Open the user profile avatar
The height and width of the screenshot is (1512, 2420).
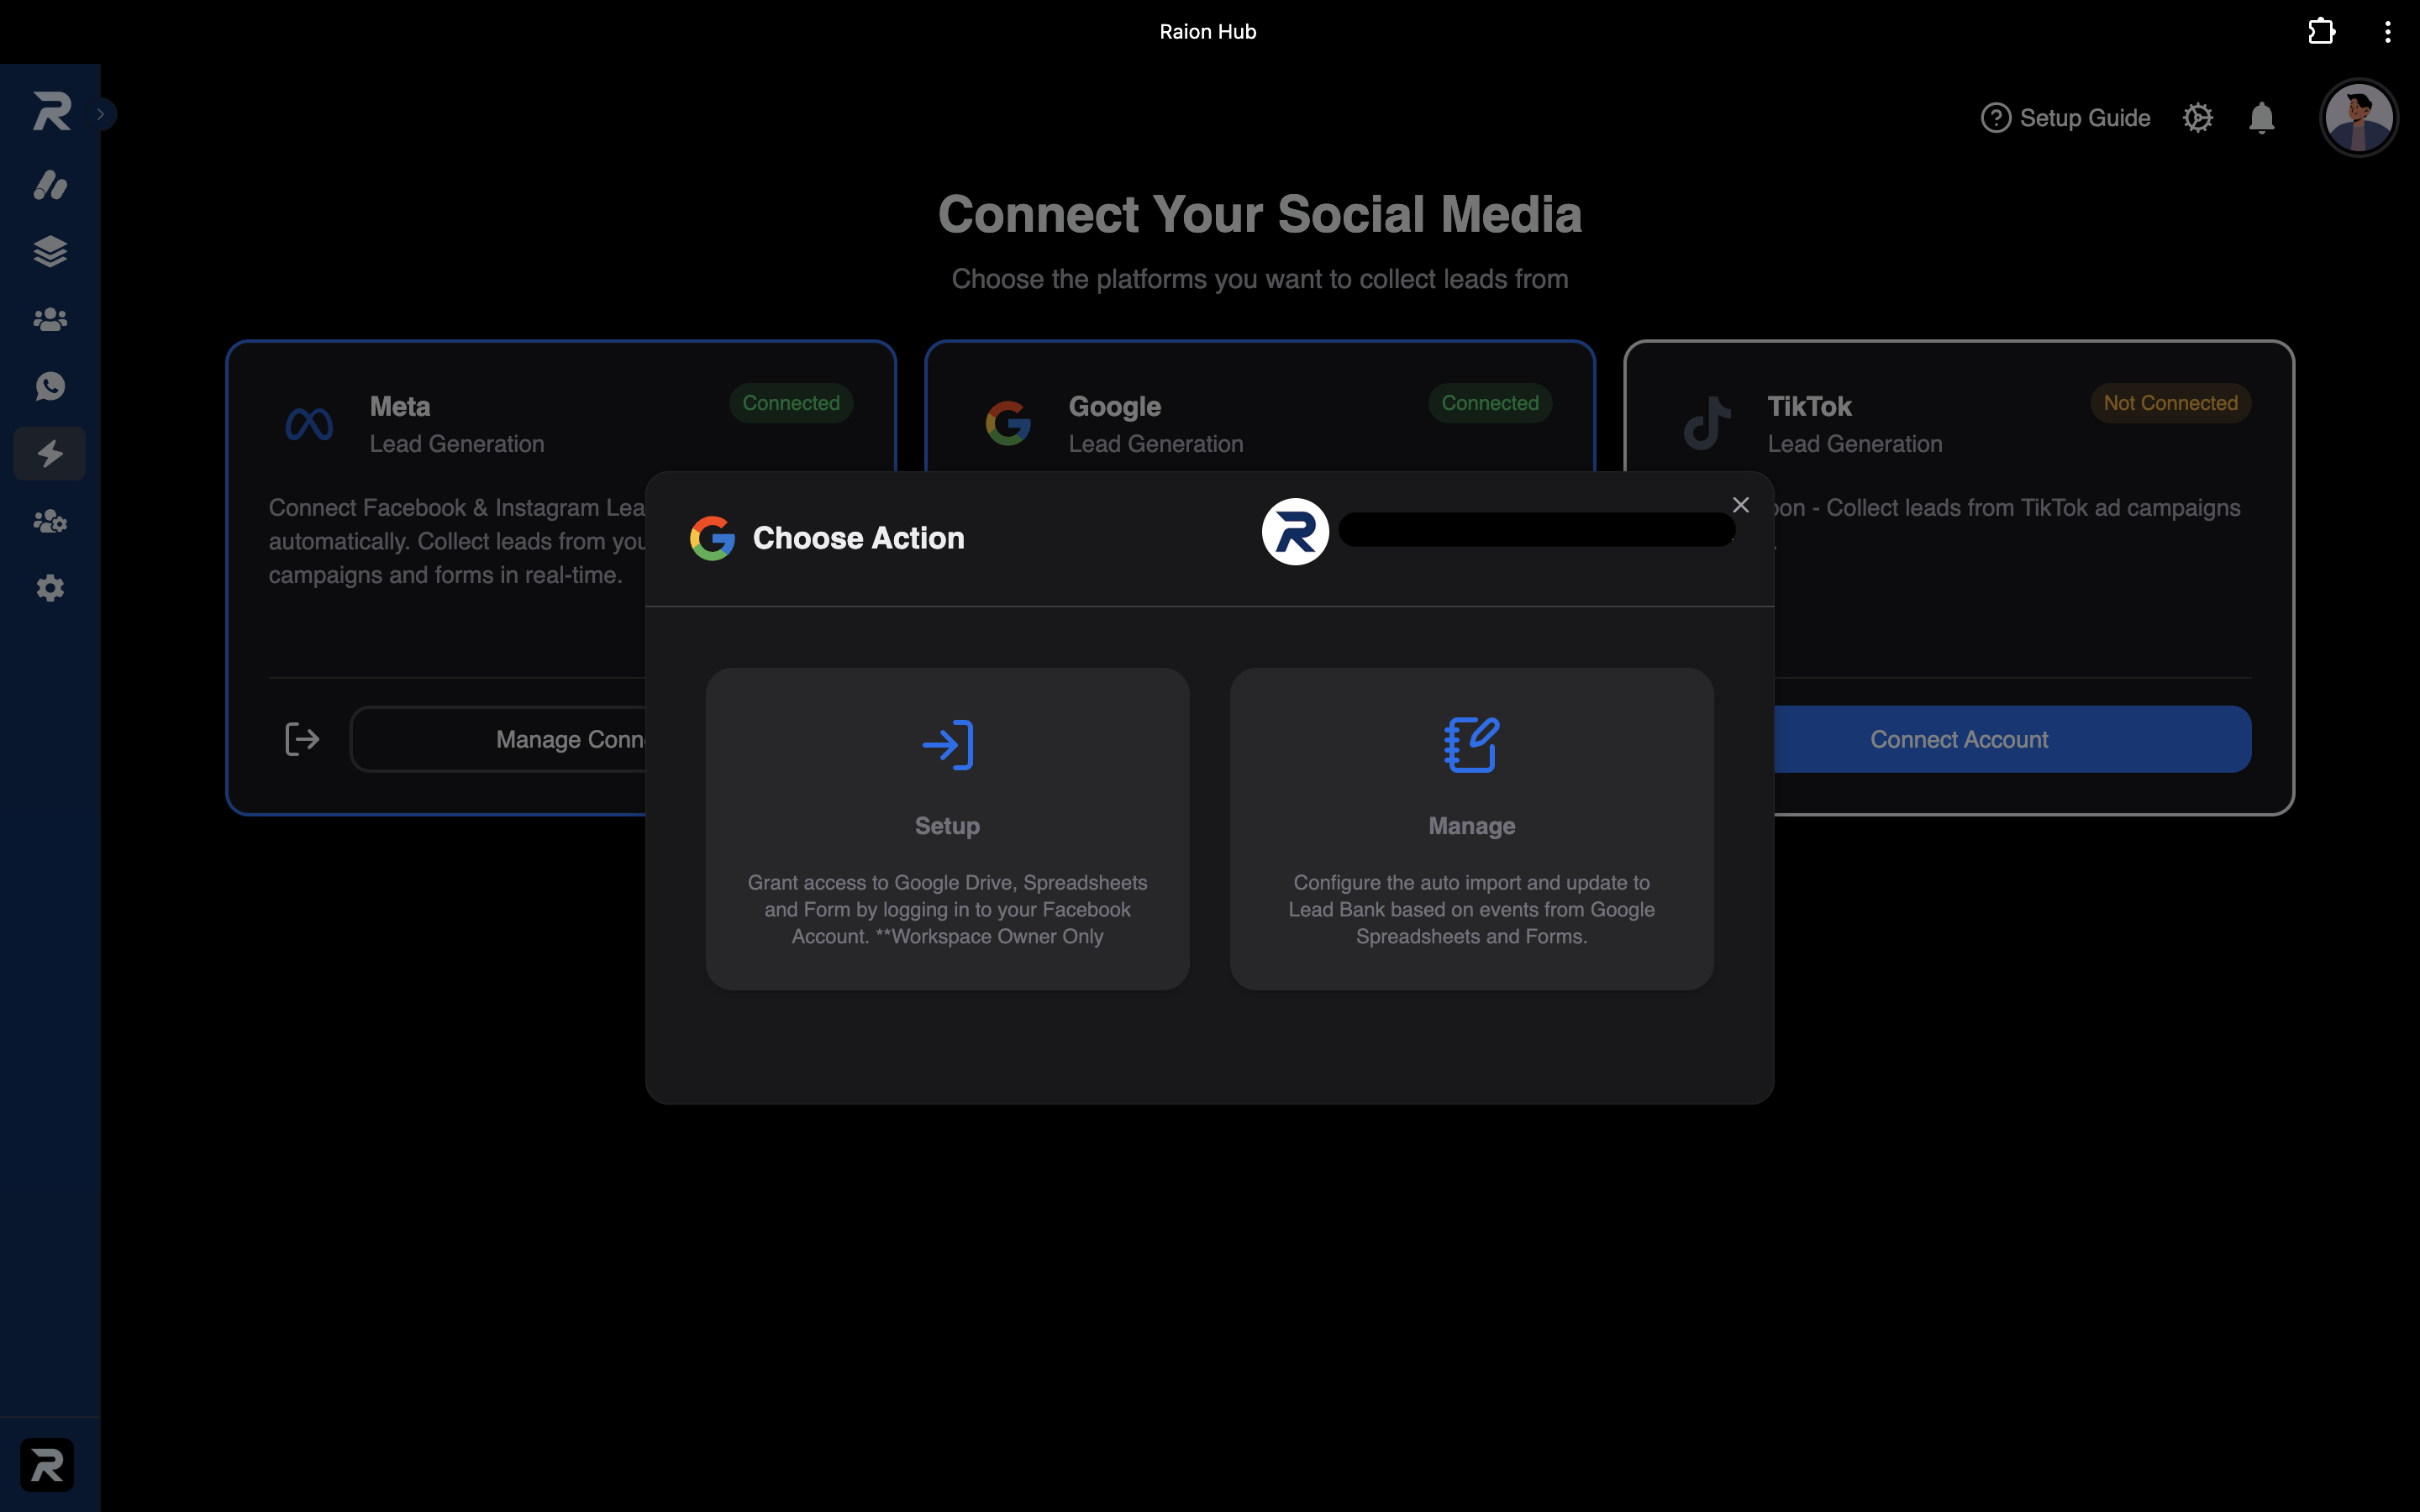pyautogui.click(x=2359, y=118)
